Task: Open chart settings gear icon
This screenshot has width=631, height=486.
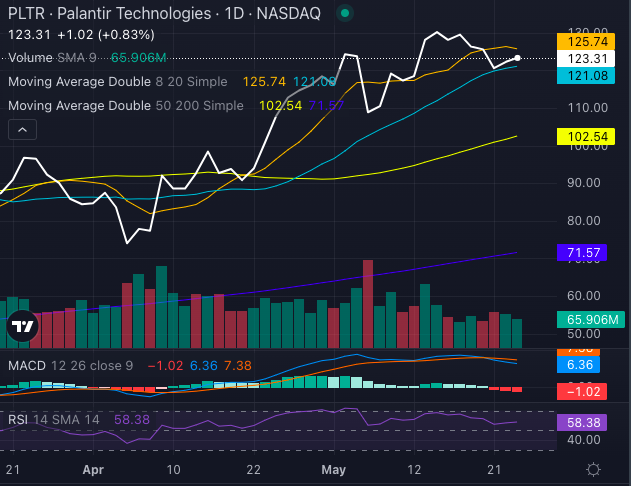Action: (593, 470)
